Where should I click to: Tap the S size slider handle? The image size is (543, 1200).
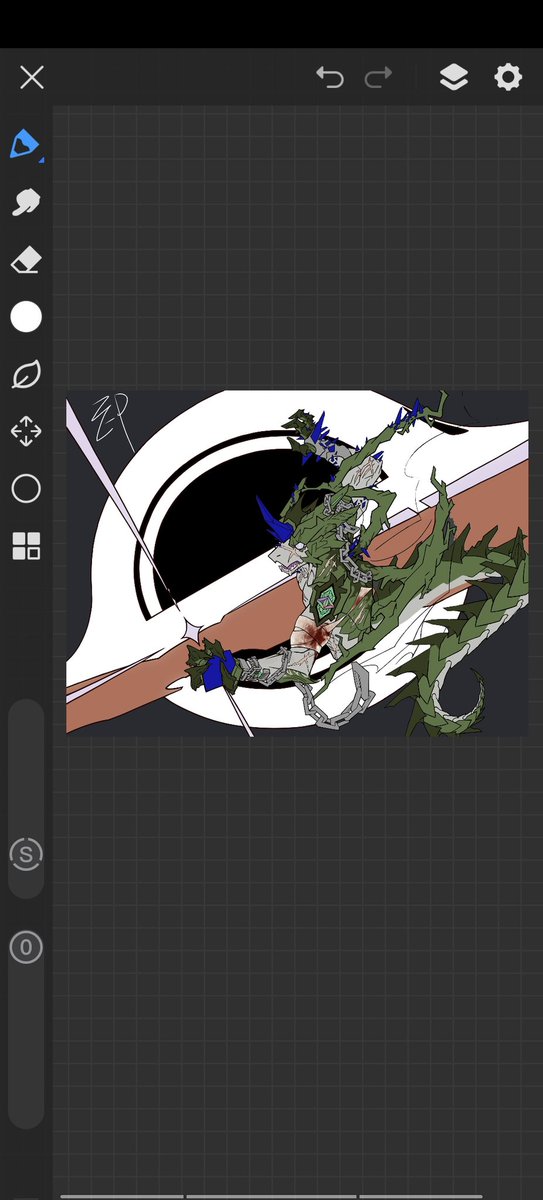26,854
